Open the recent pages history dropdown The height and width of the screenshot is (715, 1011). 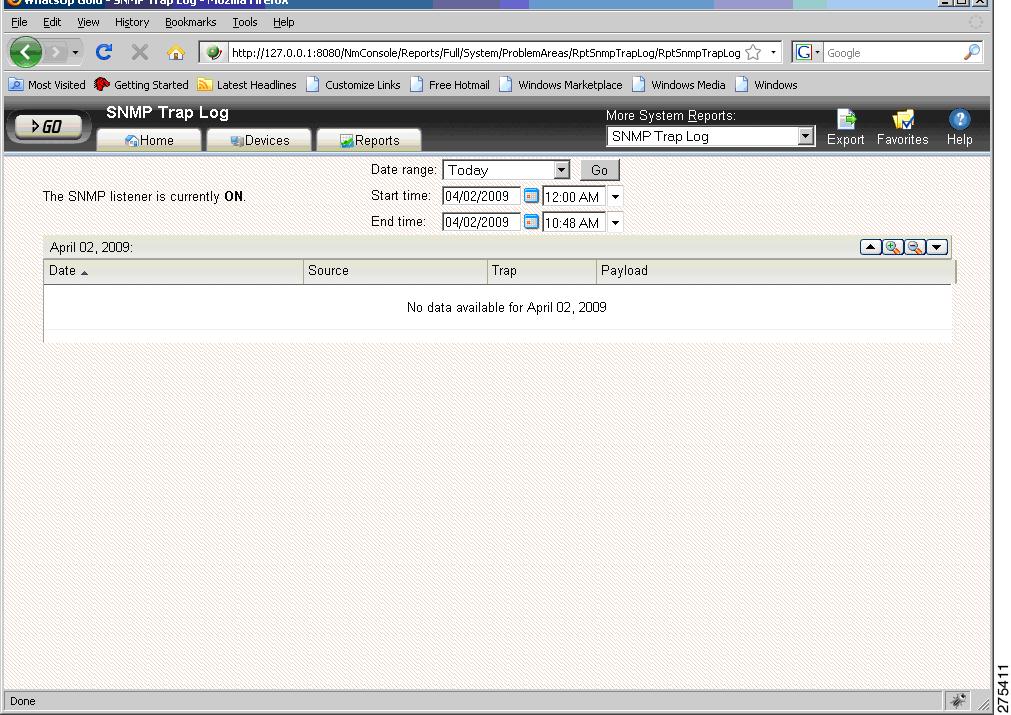point(75,52)
